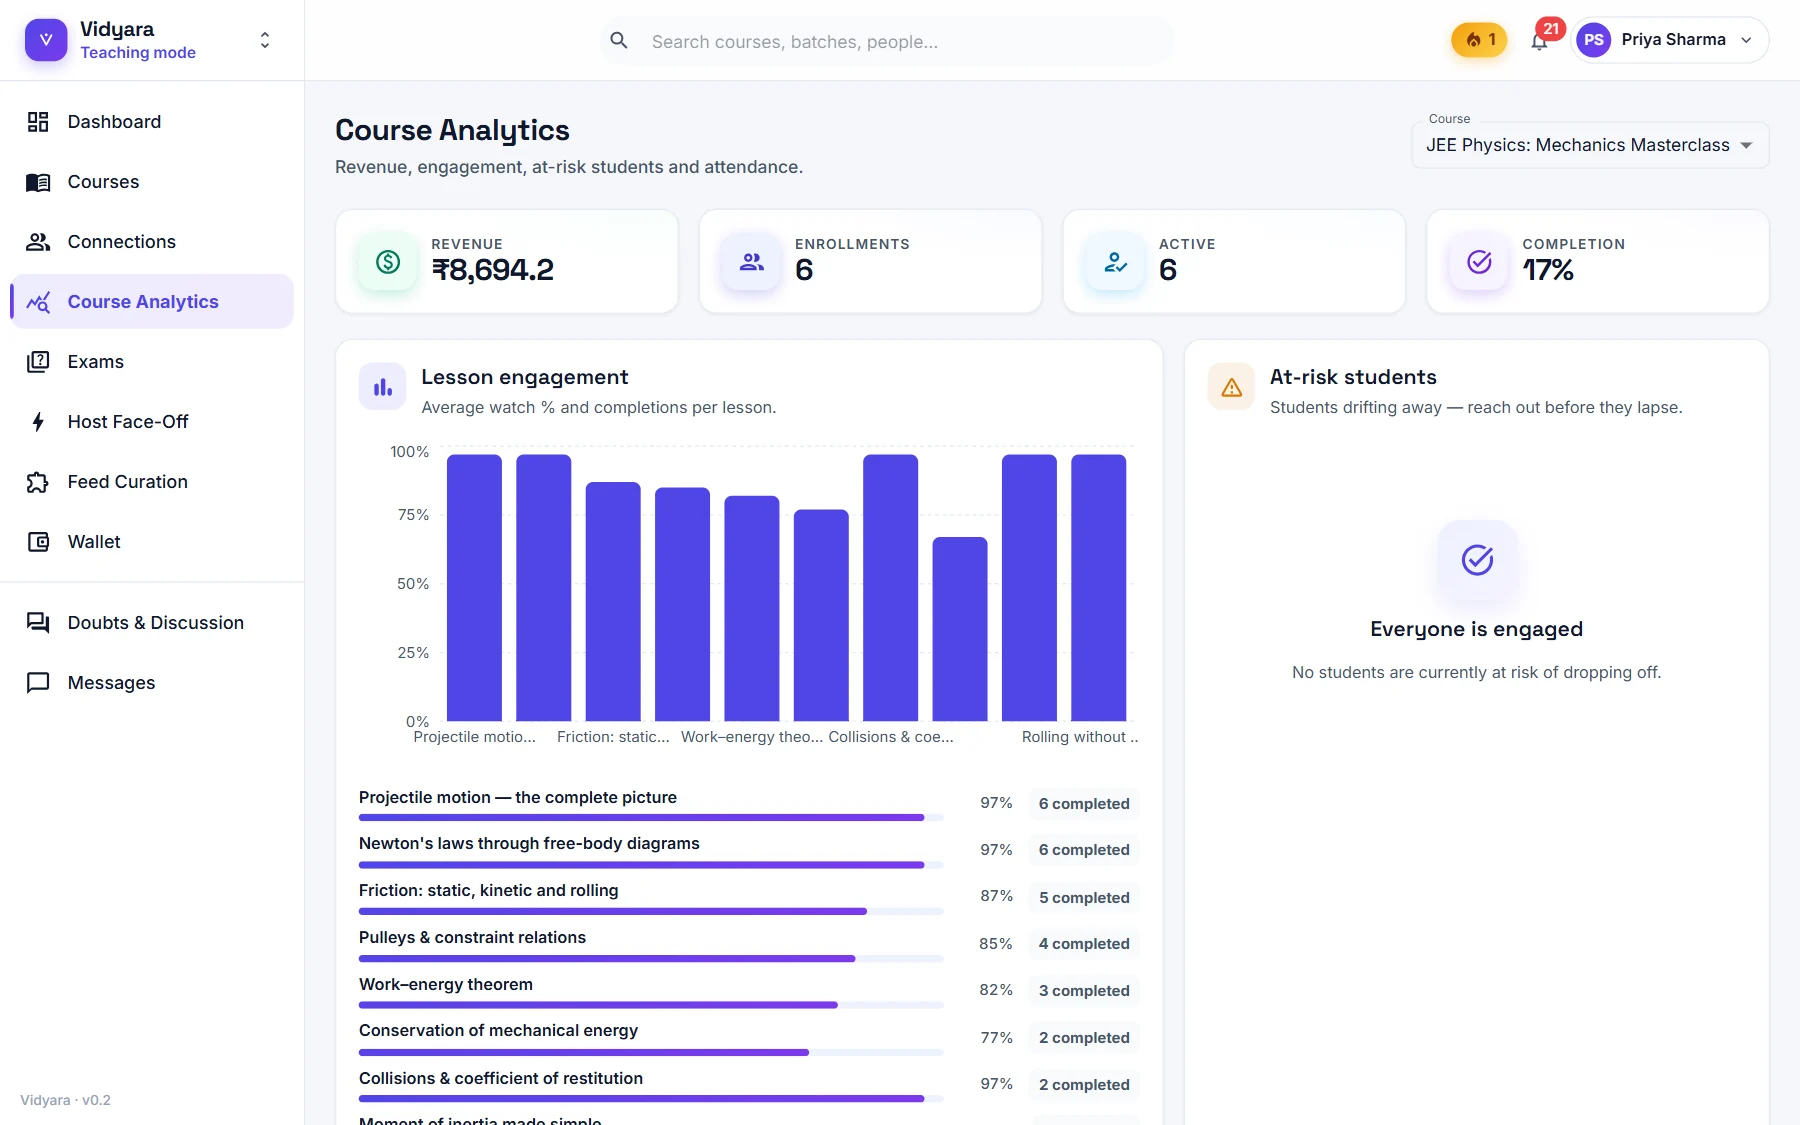Open notifications bell with 21 badge
1800x1125 pixels.
tap(1540, 41)
